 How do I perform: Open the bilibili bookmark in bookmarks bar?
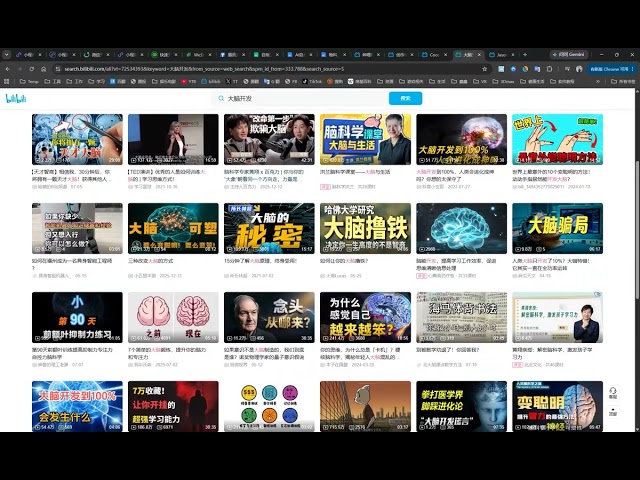click(x=211, y=81)
